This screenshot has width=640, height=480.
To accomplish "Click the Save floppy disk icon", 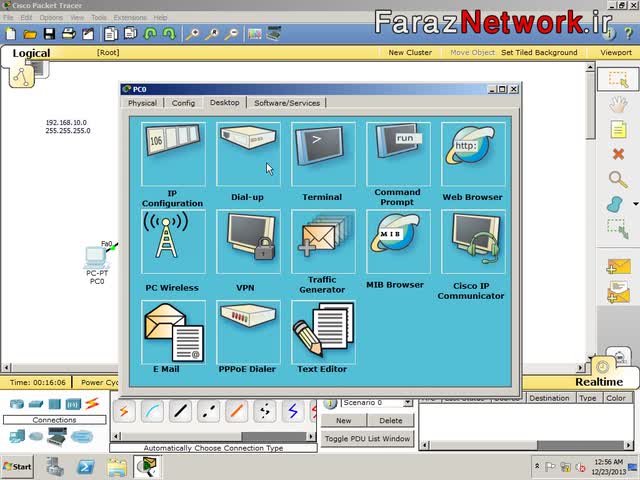I will pyautogui.click(x=49, y=34).
